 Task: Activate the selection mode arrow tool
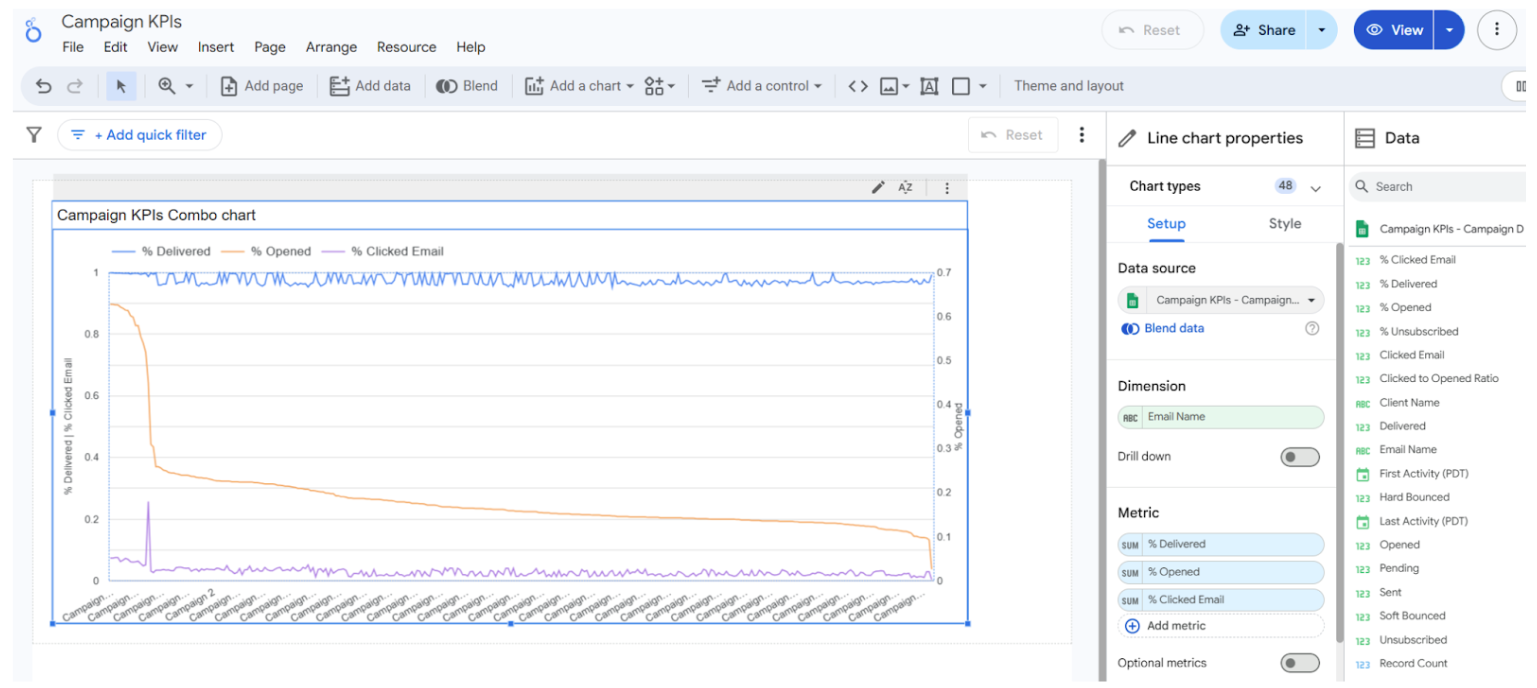tap(121, 86)
